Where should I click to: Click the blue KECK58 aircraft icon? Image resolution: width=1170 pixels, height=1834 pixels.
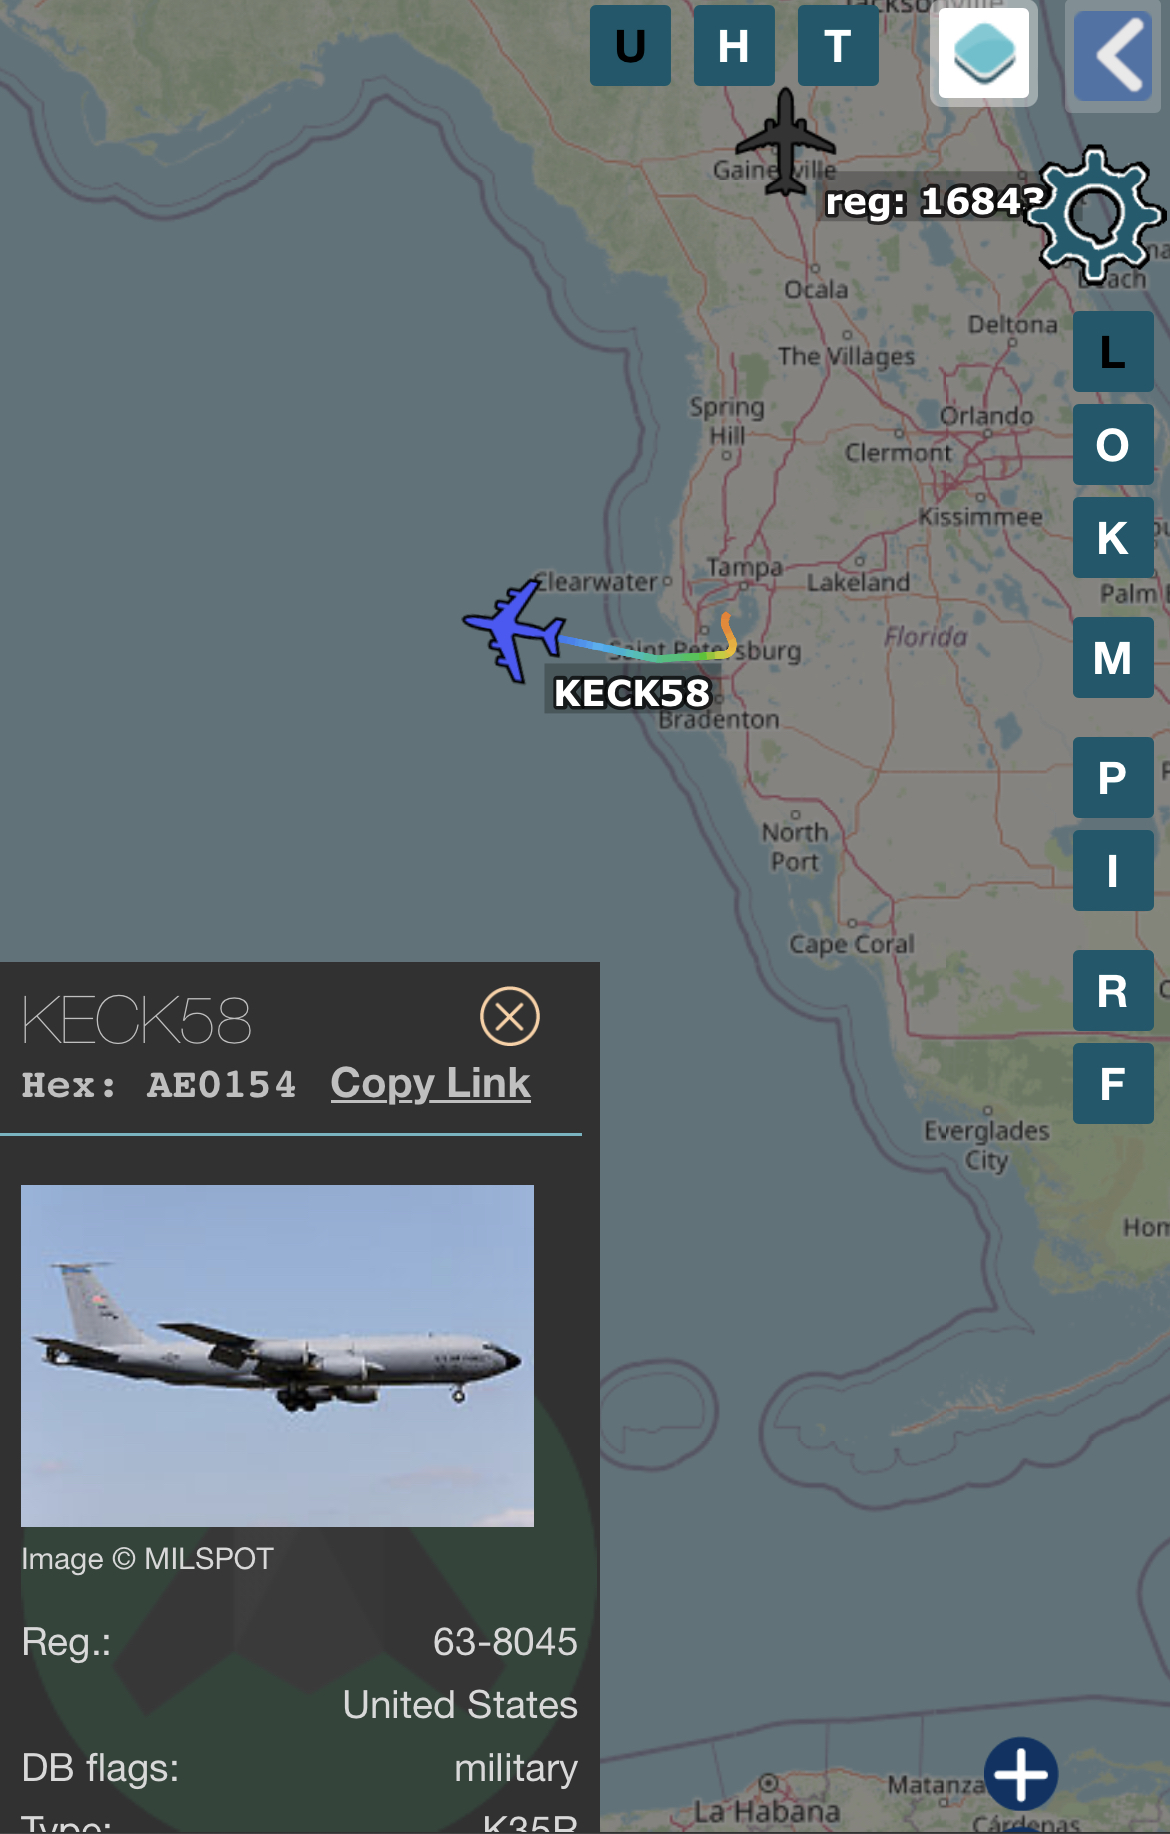click(x=513, y=630)
